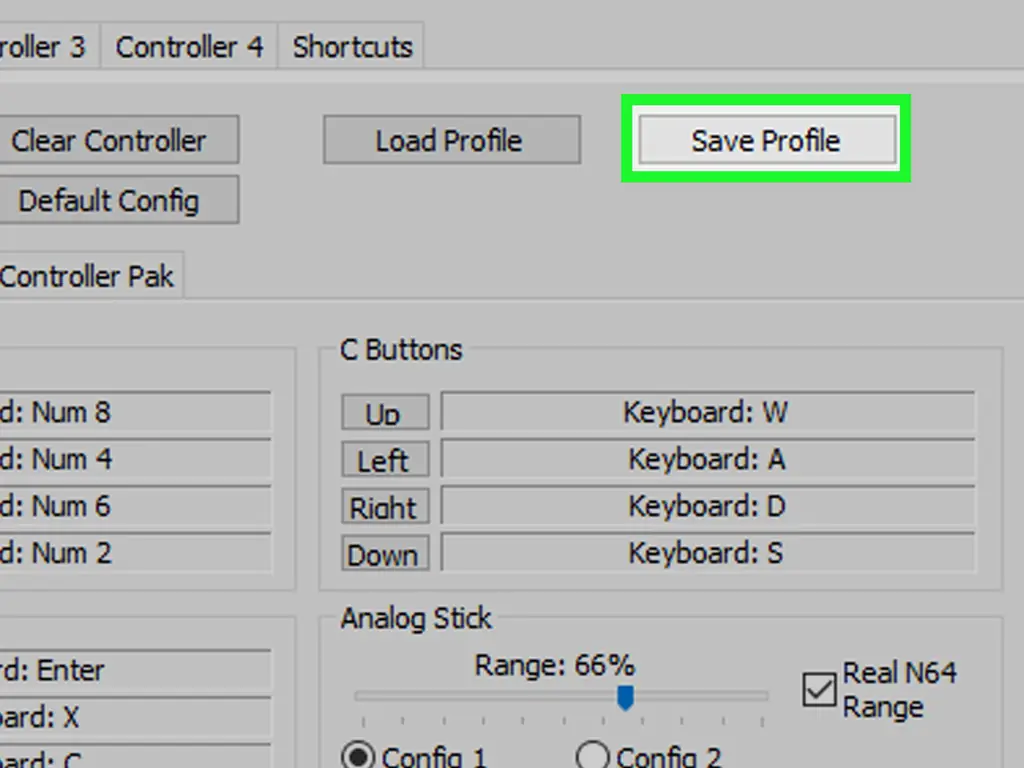
Task: Click the Keyboard: W mapping field
Action: pos(707,412)
